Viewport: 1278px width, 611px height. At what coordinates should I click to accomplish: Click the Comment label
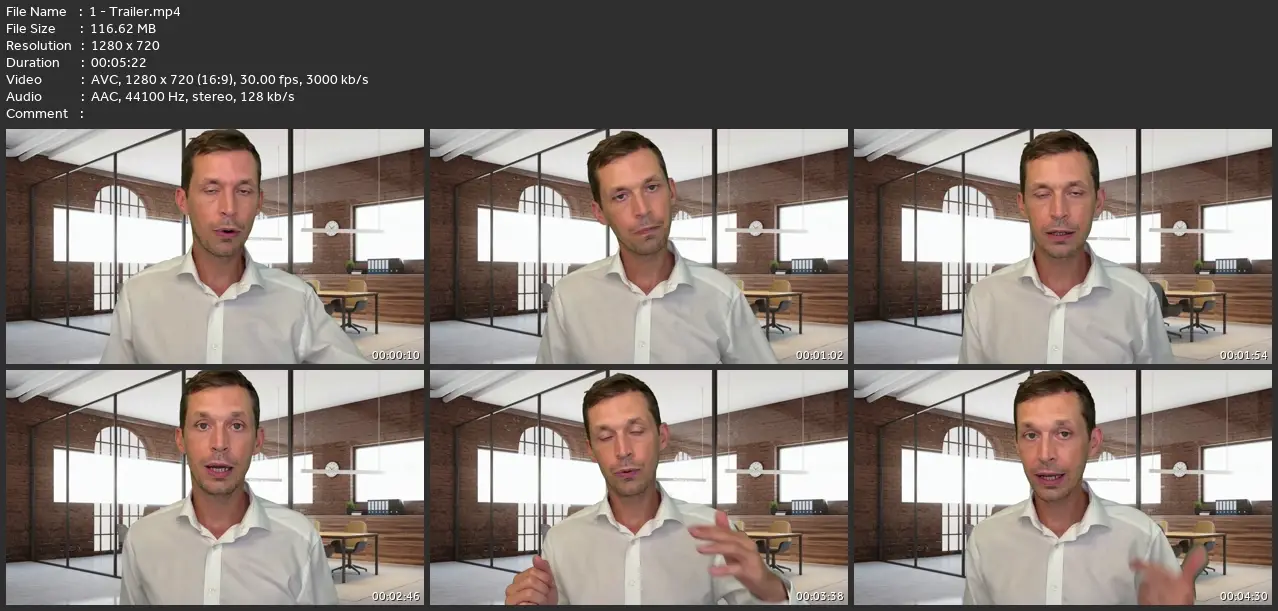[37, 114]
